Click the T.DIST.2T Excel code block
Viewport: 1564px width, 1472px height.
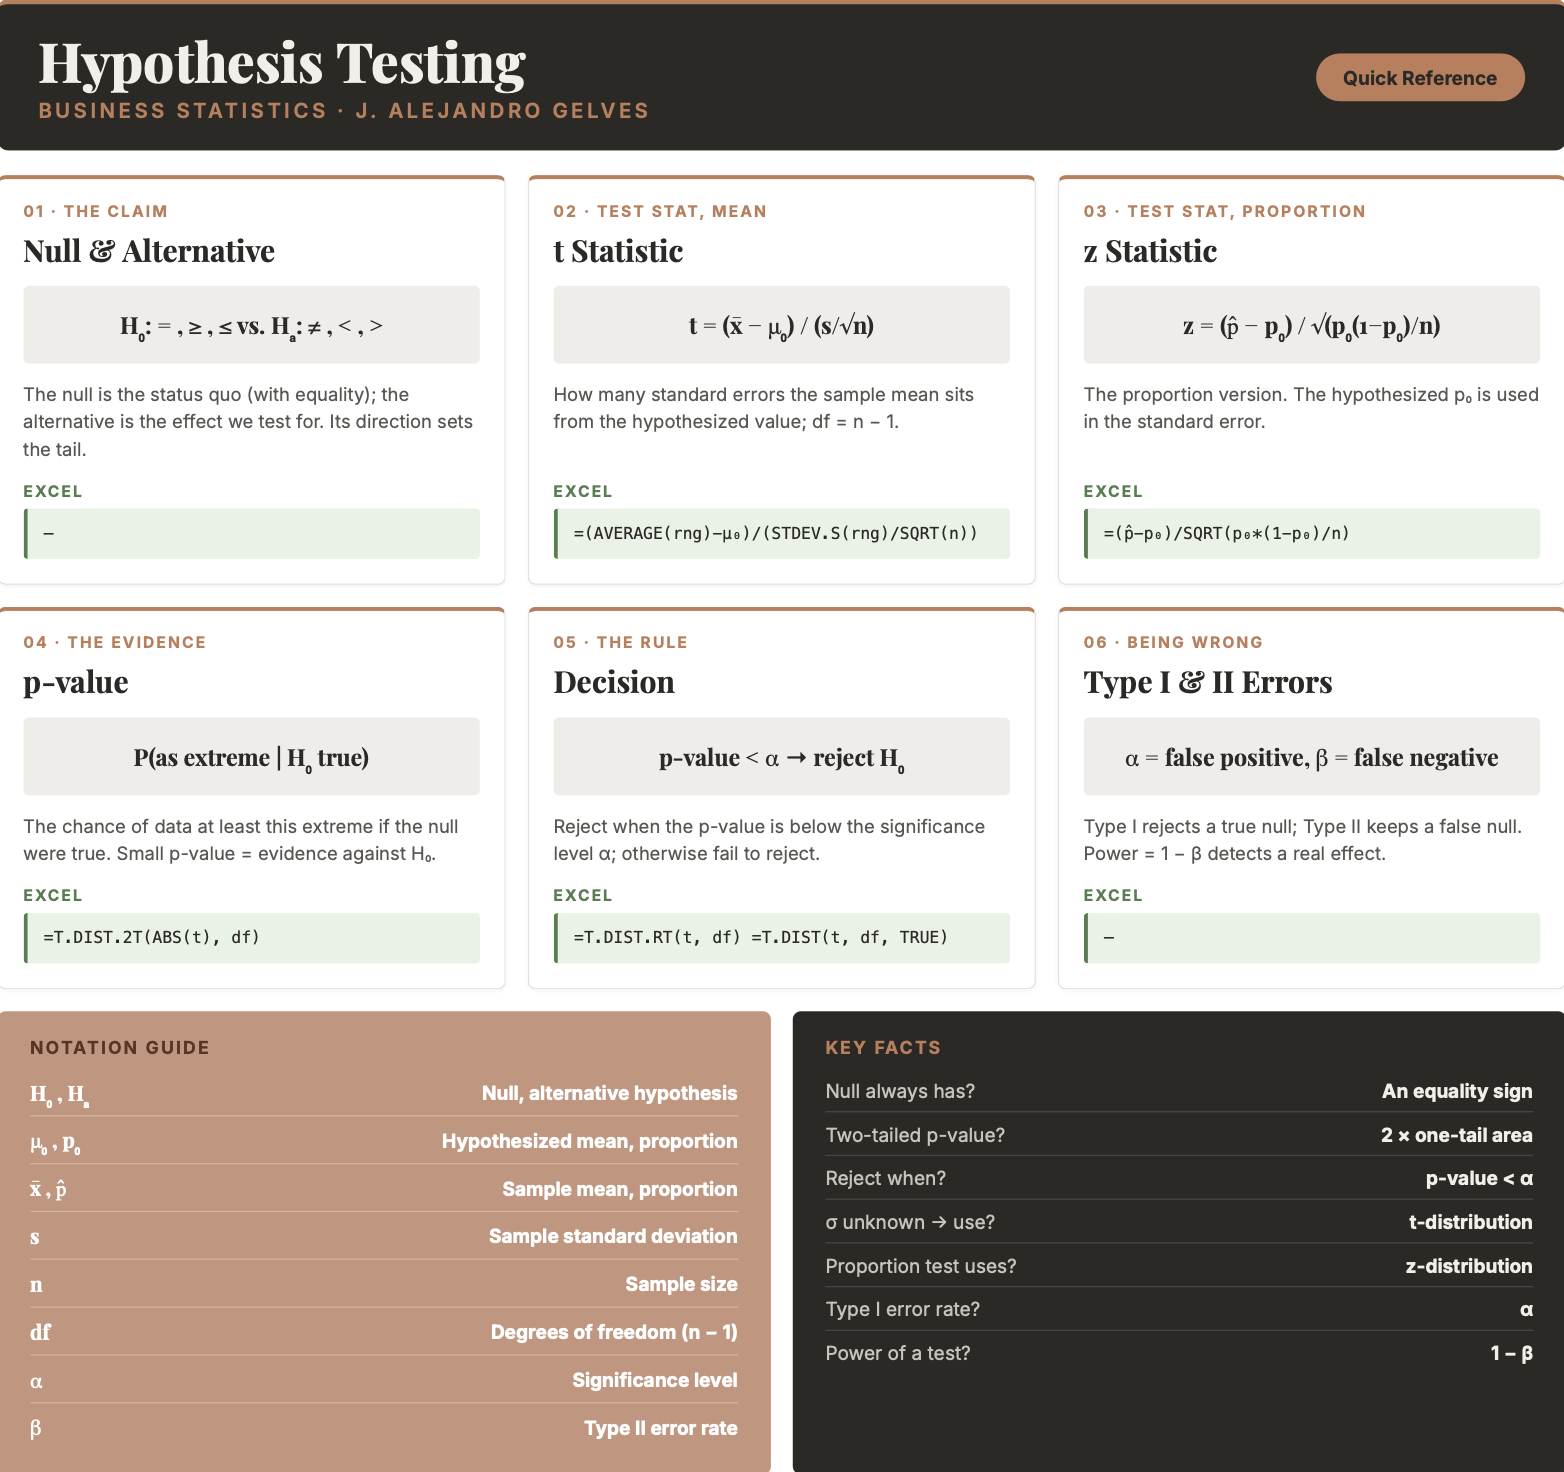(x=251, y=938)
